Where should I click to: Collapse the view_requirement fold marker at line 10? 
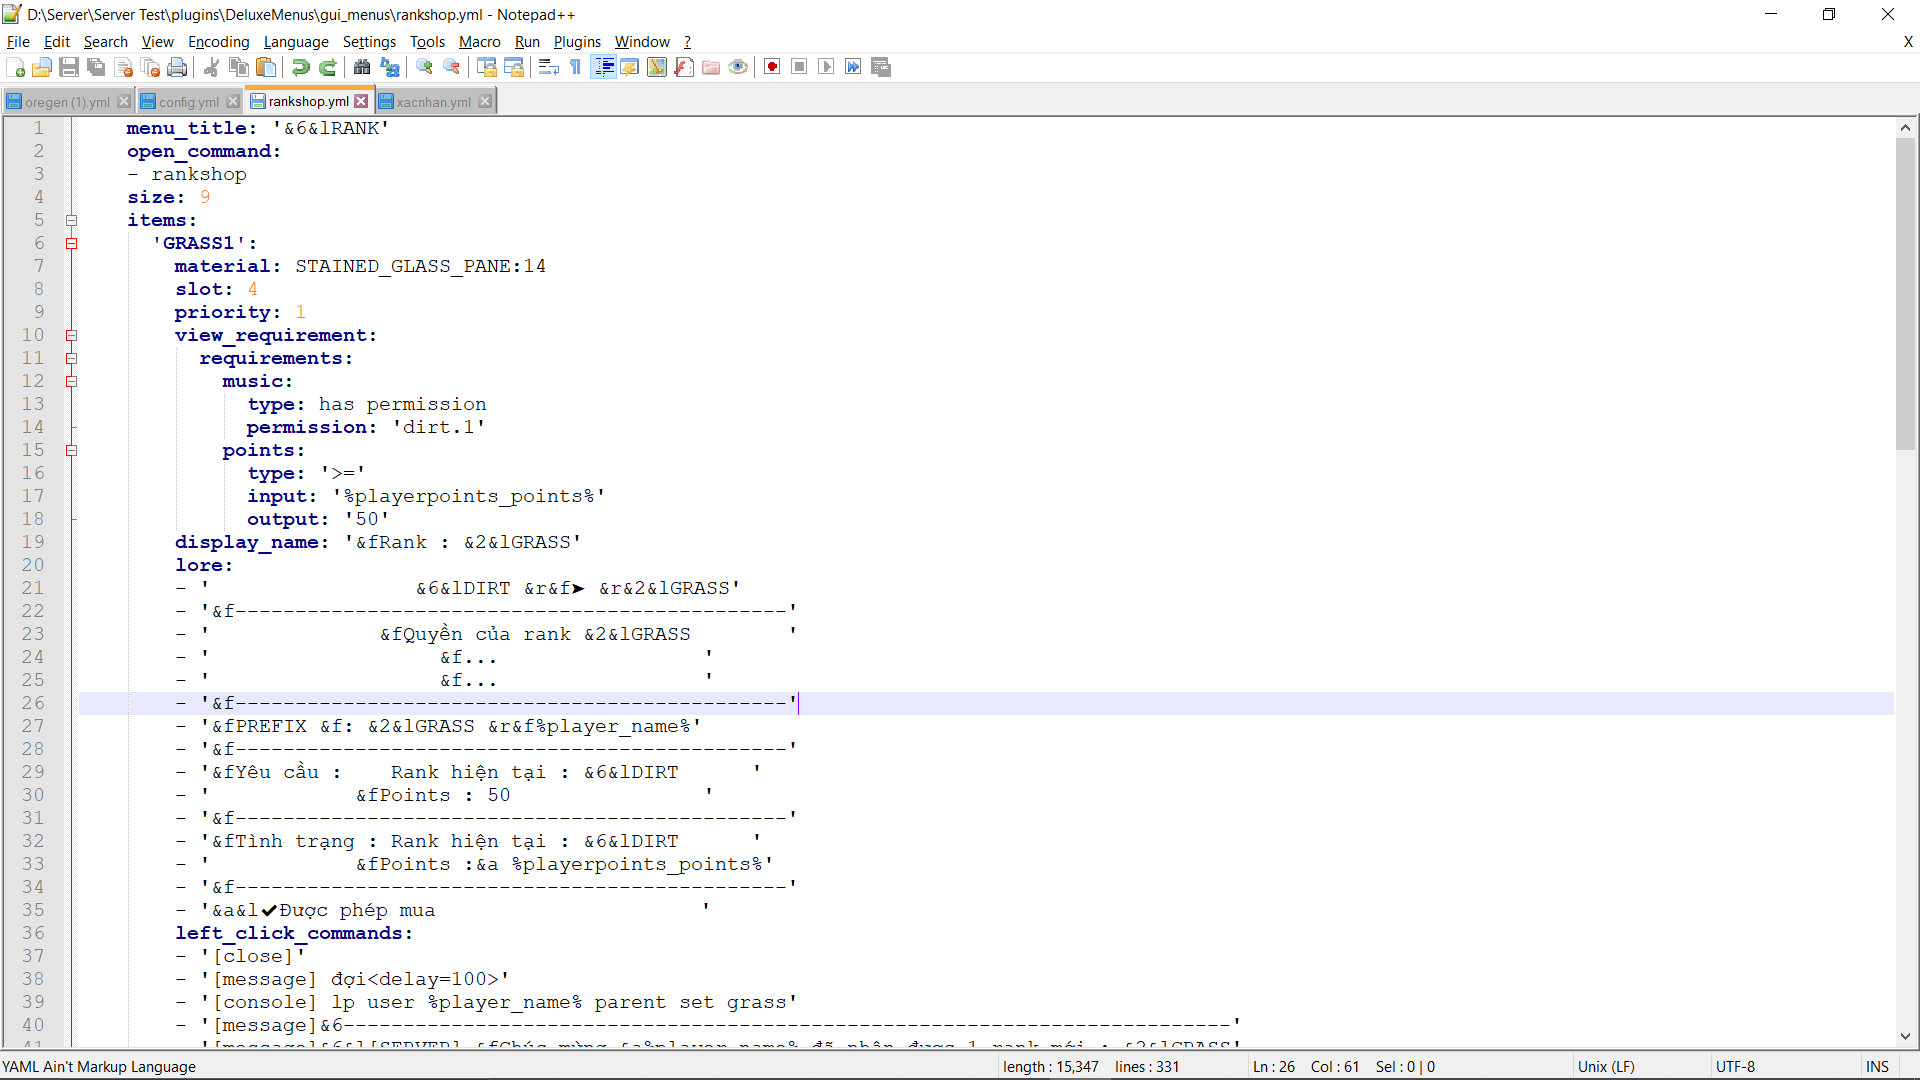72,335
